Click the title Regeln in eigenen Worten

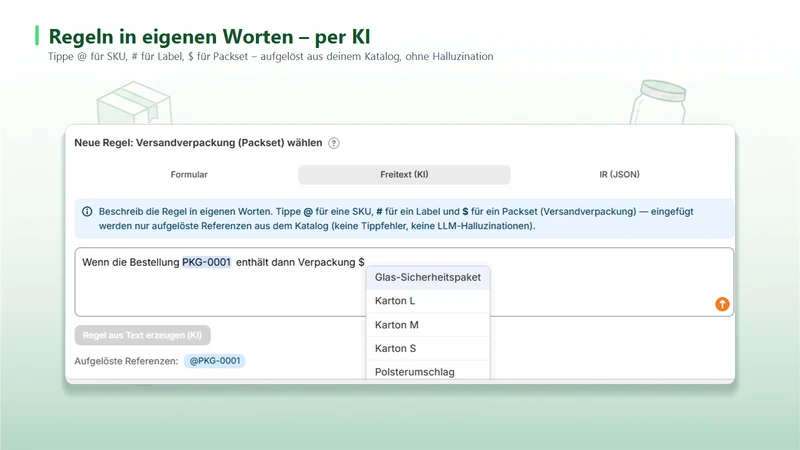pyautogui.click(x=209, y=37)
